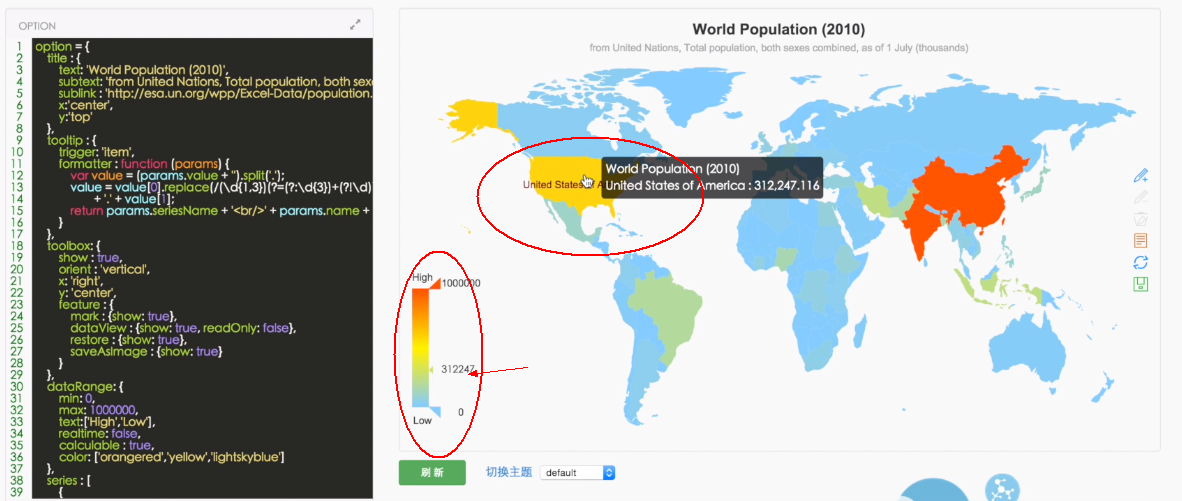The image size is (1182, 501).
Task: Click the United Nations subtitle link
Action: 779,47
